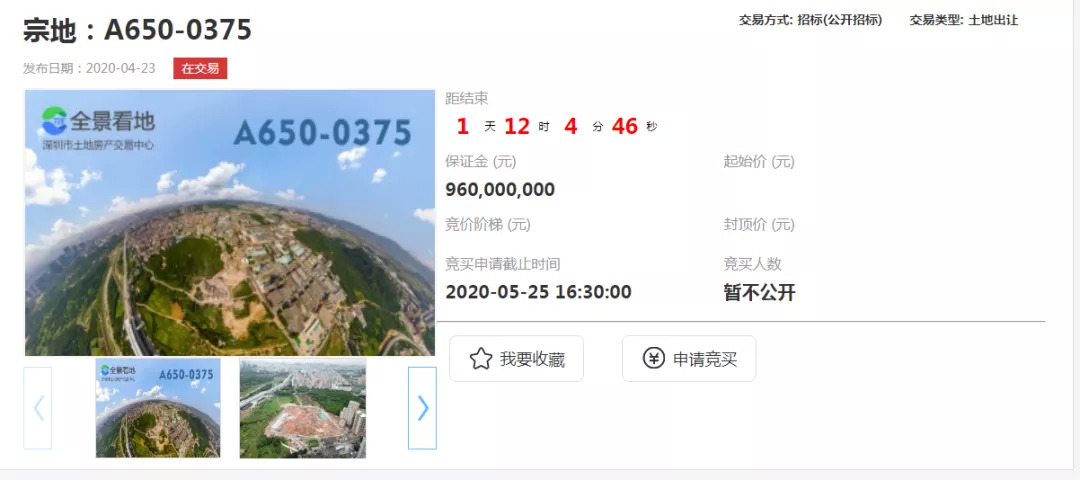Click the 宗地：A650-0375 title heading
Image resolution: width=1080 pixels, height=480 pixels.
point(137,30)
